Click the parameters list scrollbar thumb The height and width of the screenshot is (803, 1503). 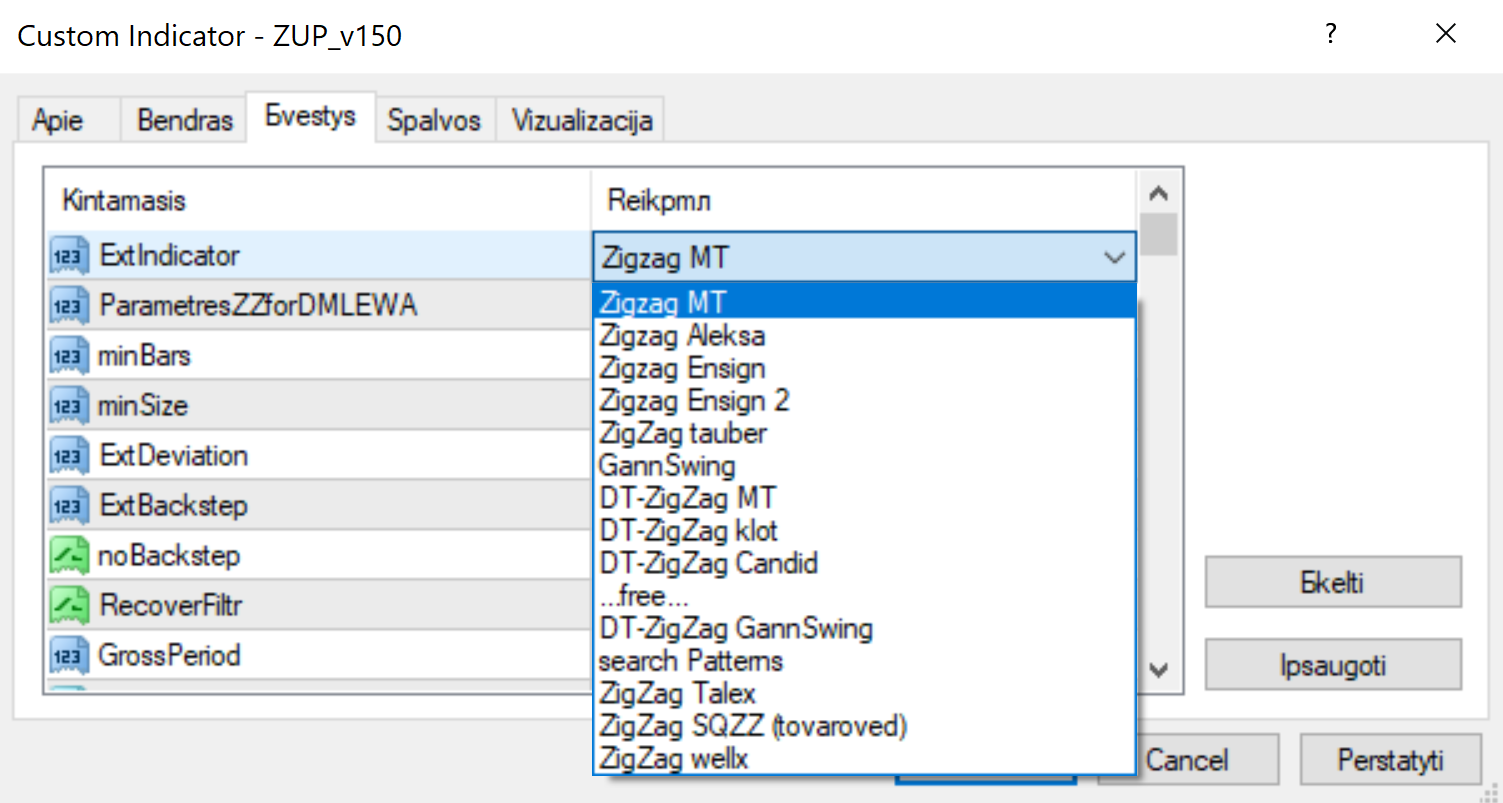1160,235
